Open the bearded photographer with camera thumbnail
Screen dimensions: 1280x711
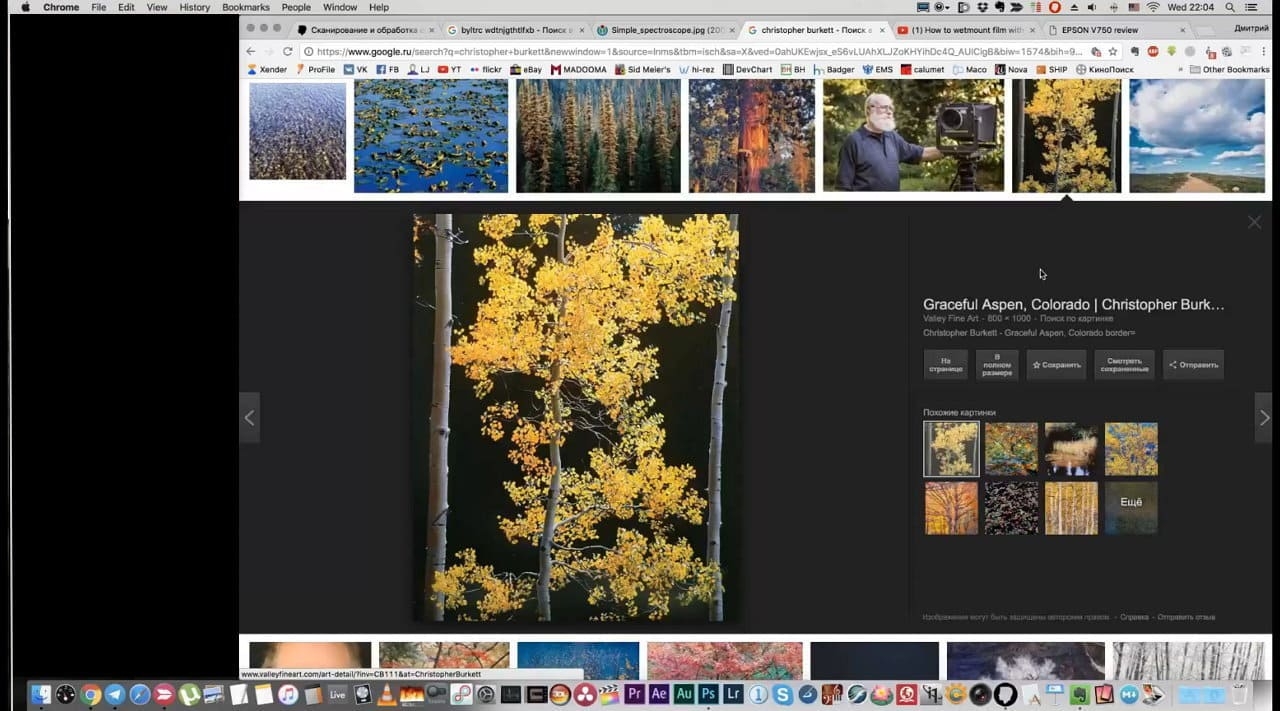[x=913, y=136]
